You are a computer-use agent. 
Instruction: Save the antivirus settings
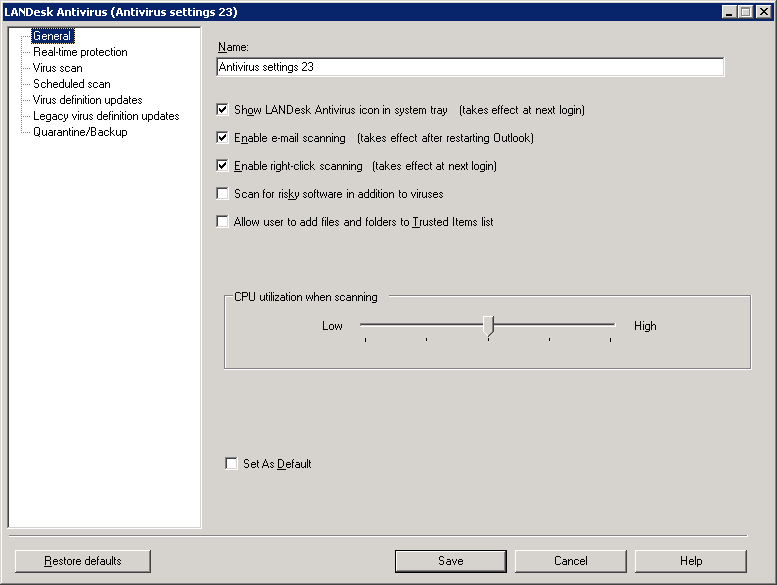pyautogui.click(x=451, y=561)
